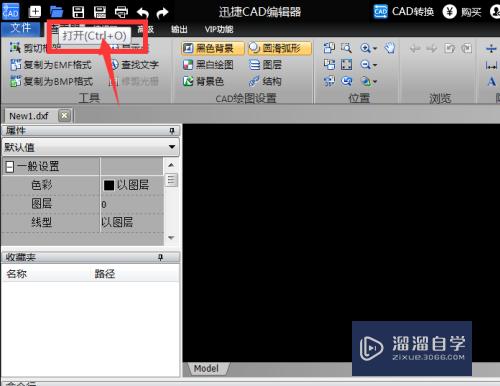The image size is (500, 386).
Task: Open the 图层 layers dialog
Action: tap(266, 65)
